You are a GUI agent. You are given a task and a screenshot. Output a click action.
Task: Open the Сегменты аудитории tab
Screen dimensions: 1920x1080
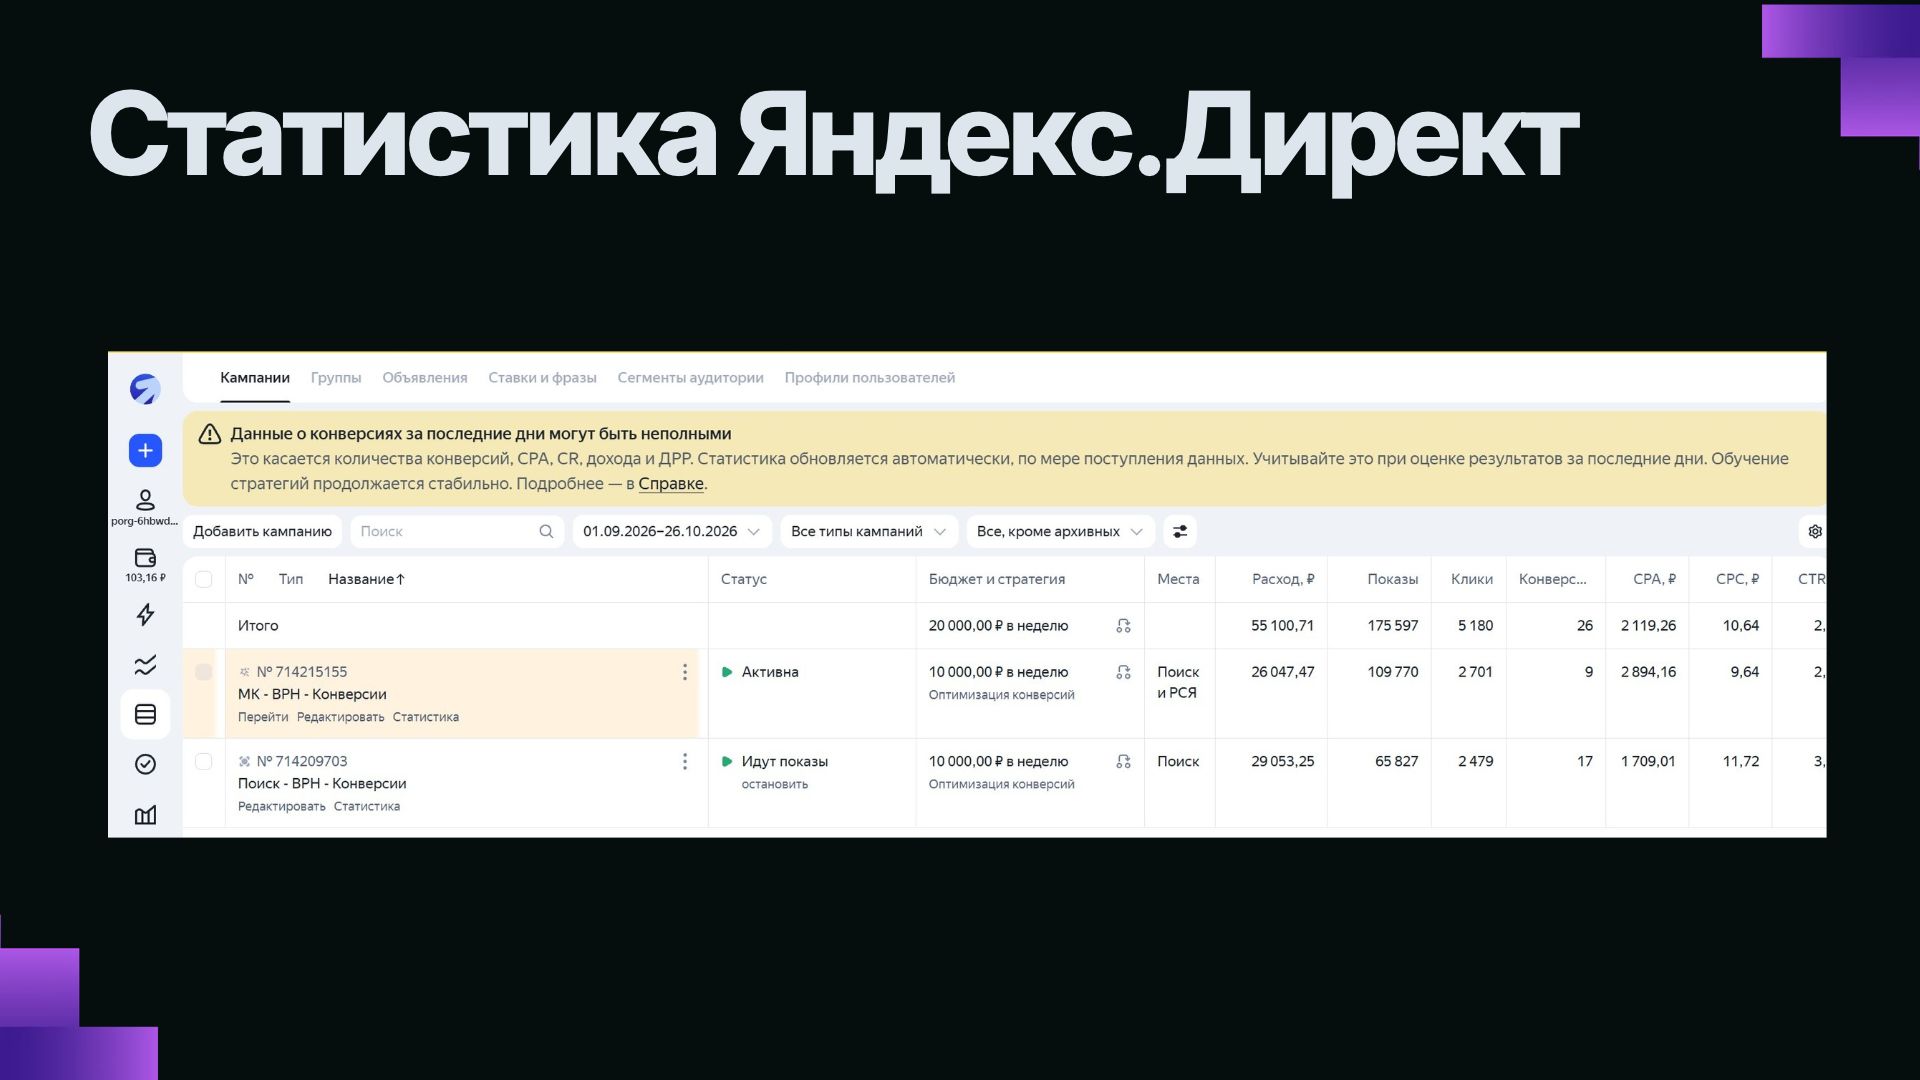[x=690, y=378]
